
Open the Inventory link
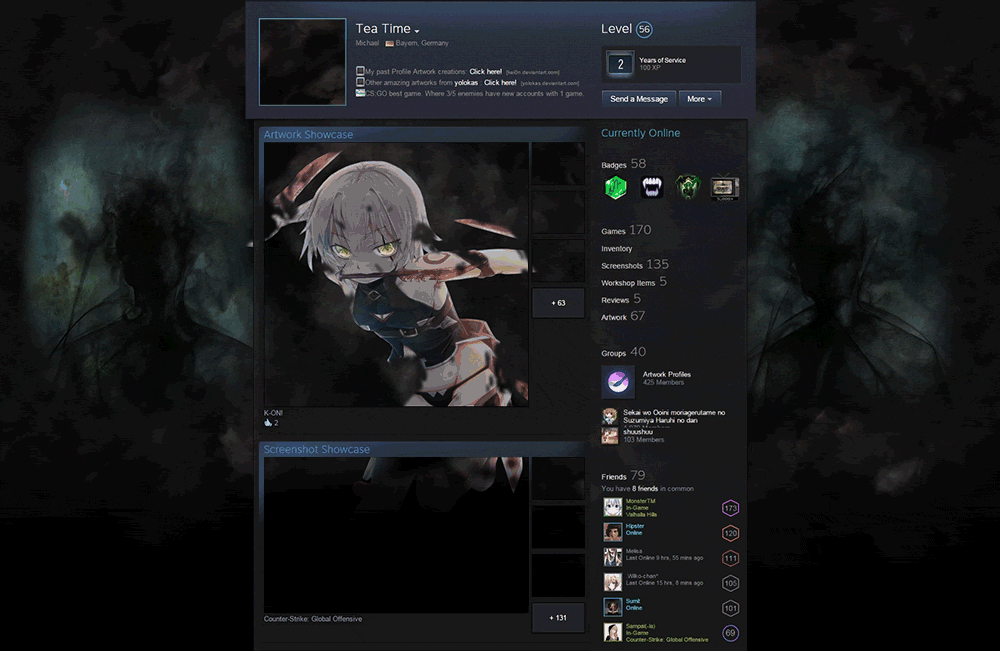pos(617,249)
